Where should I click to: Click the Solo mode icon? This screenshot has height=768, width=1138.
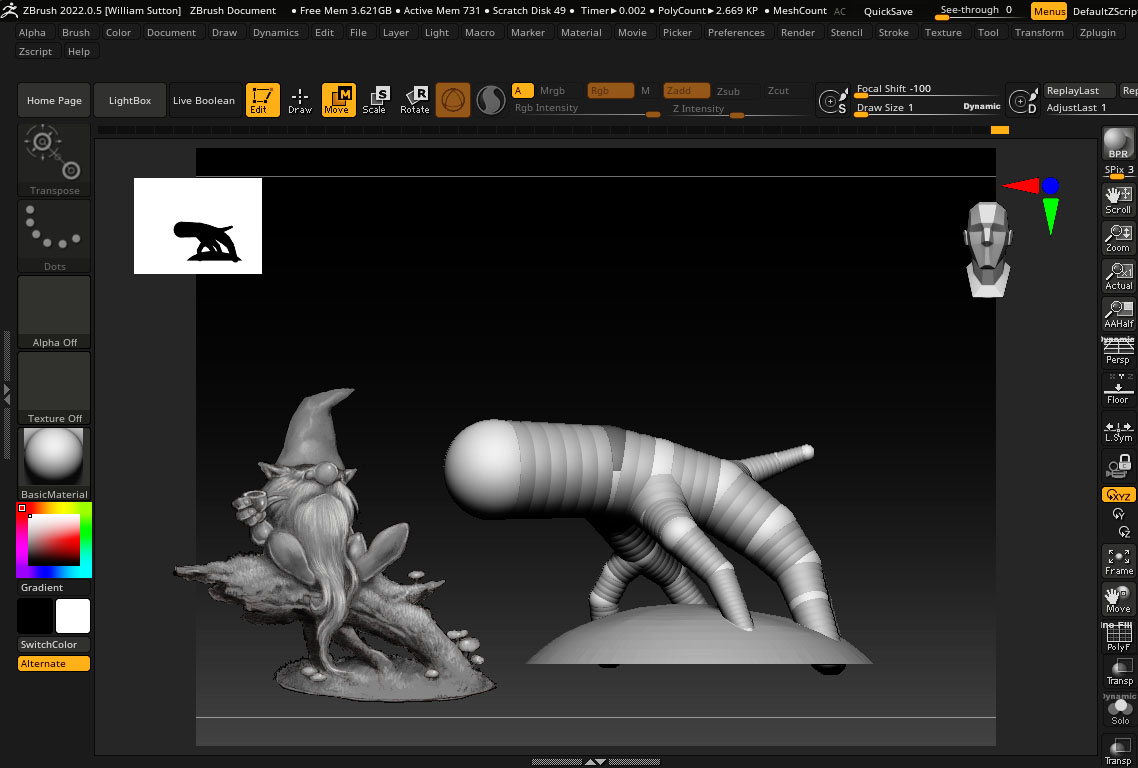(1119, 708)
